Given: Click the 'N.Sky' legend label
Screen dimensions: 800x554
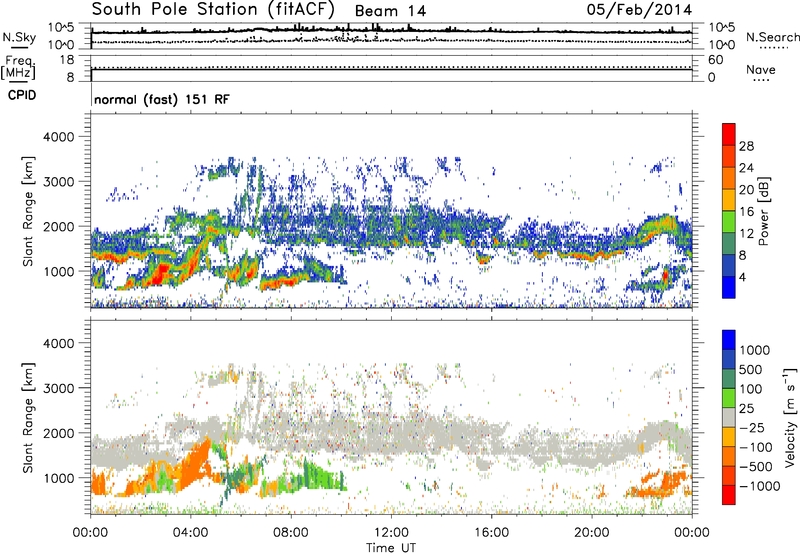Looking at the screenshot, I should [19, 37].
